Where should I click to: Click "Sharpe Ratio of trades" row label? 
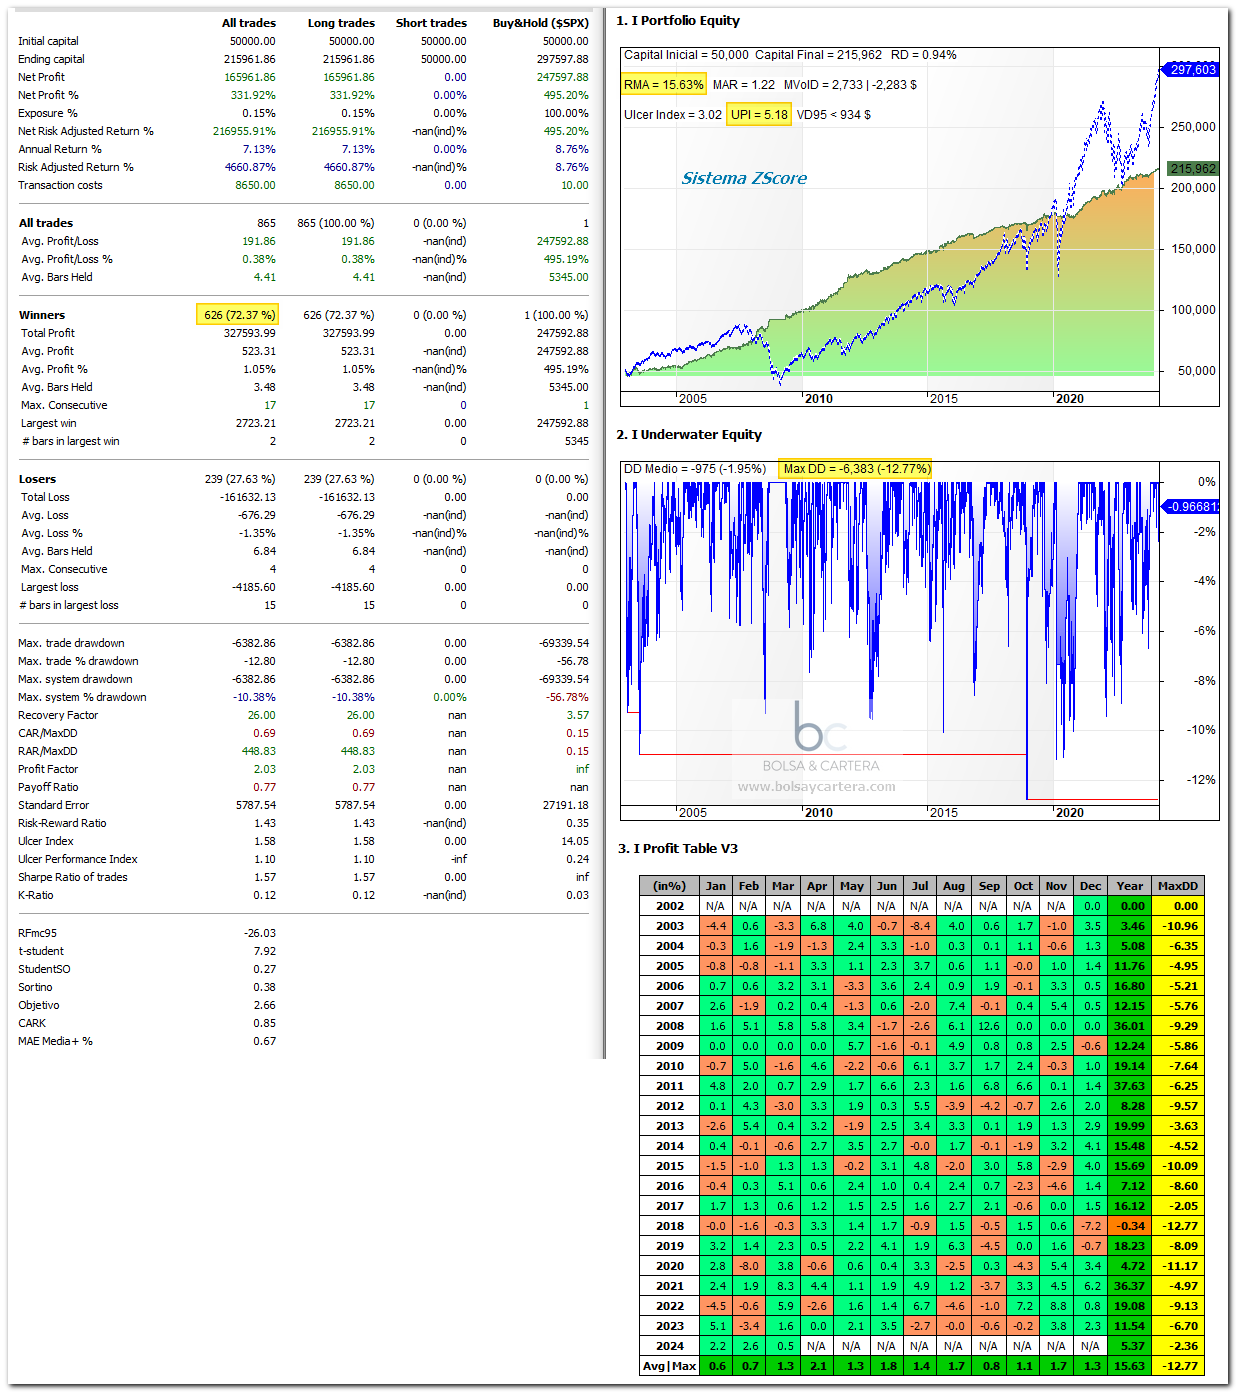point(73,877)
